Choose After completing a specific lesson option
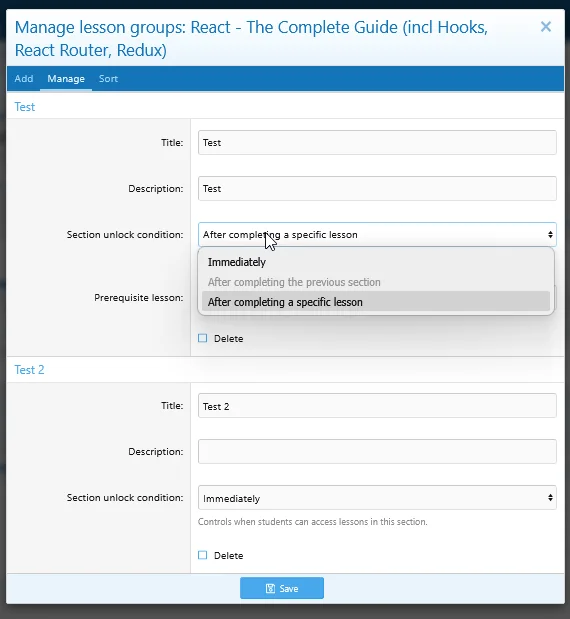 click(x=376, y=302)
